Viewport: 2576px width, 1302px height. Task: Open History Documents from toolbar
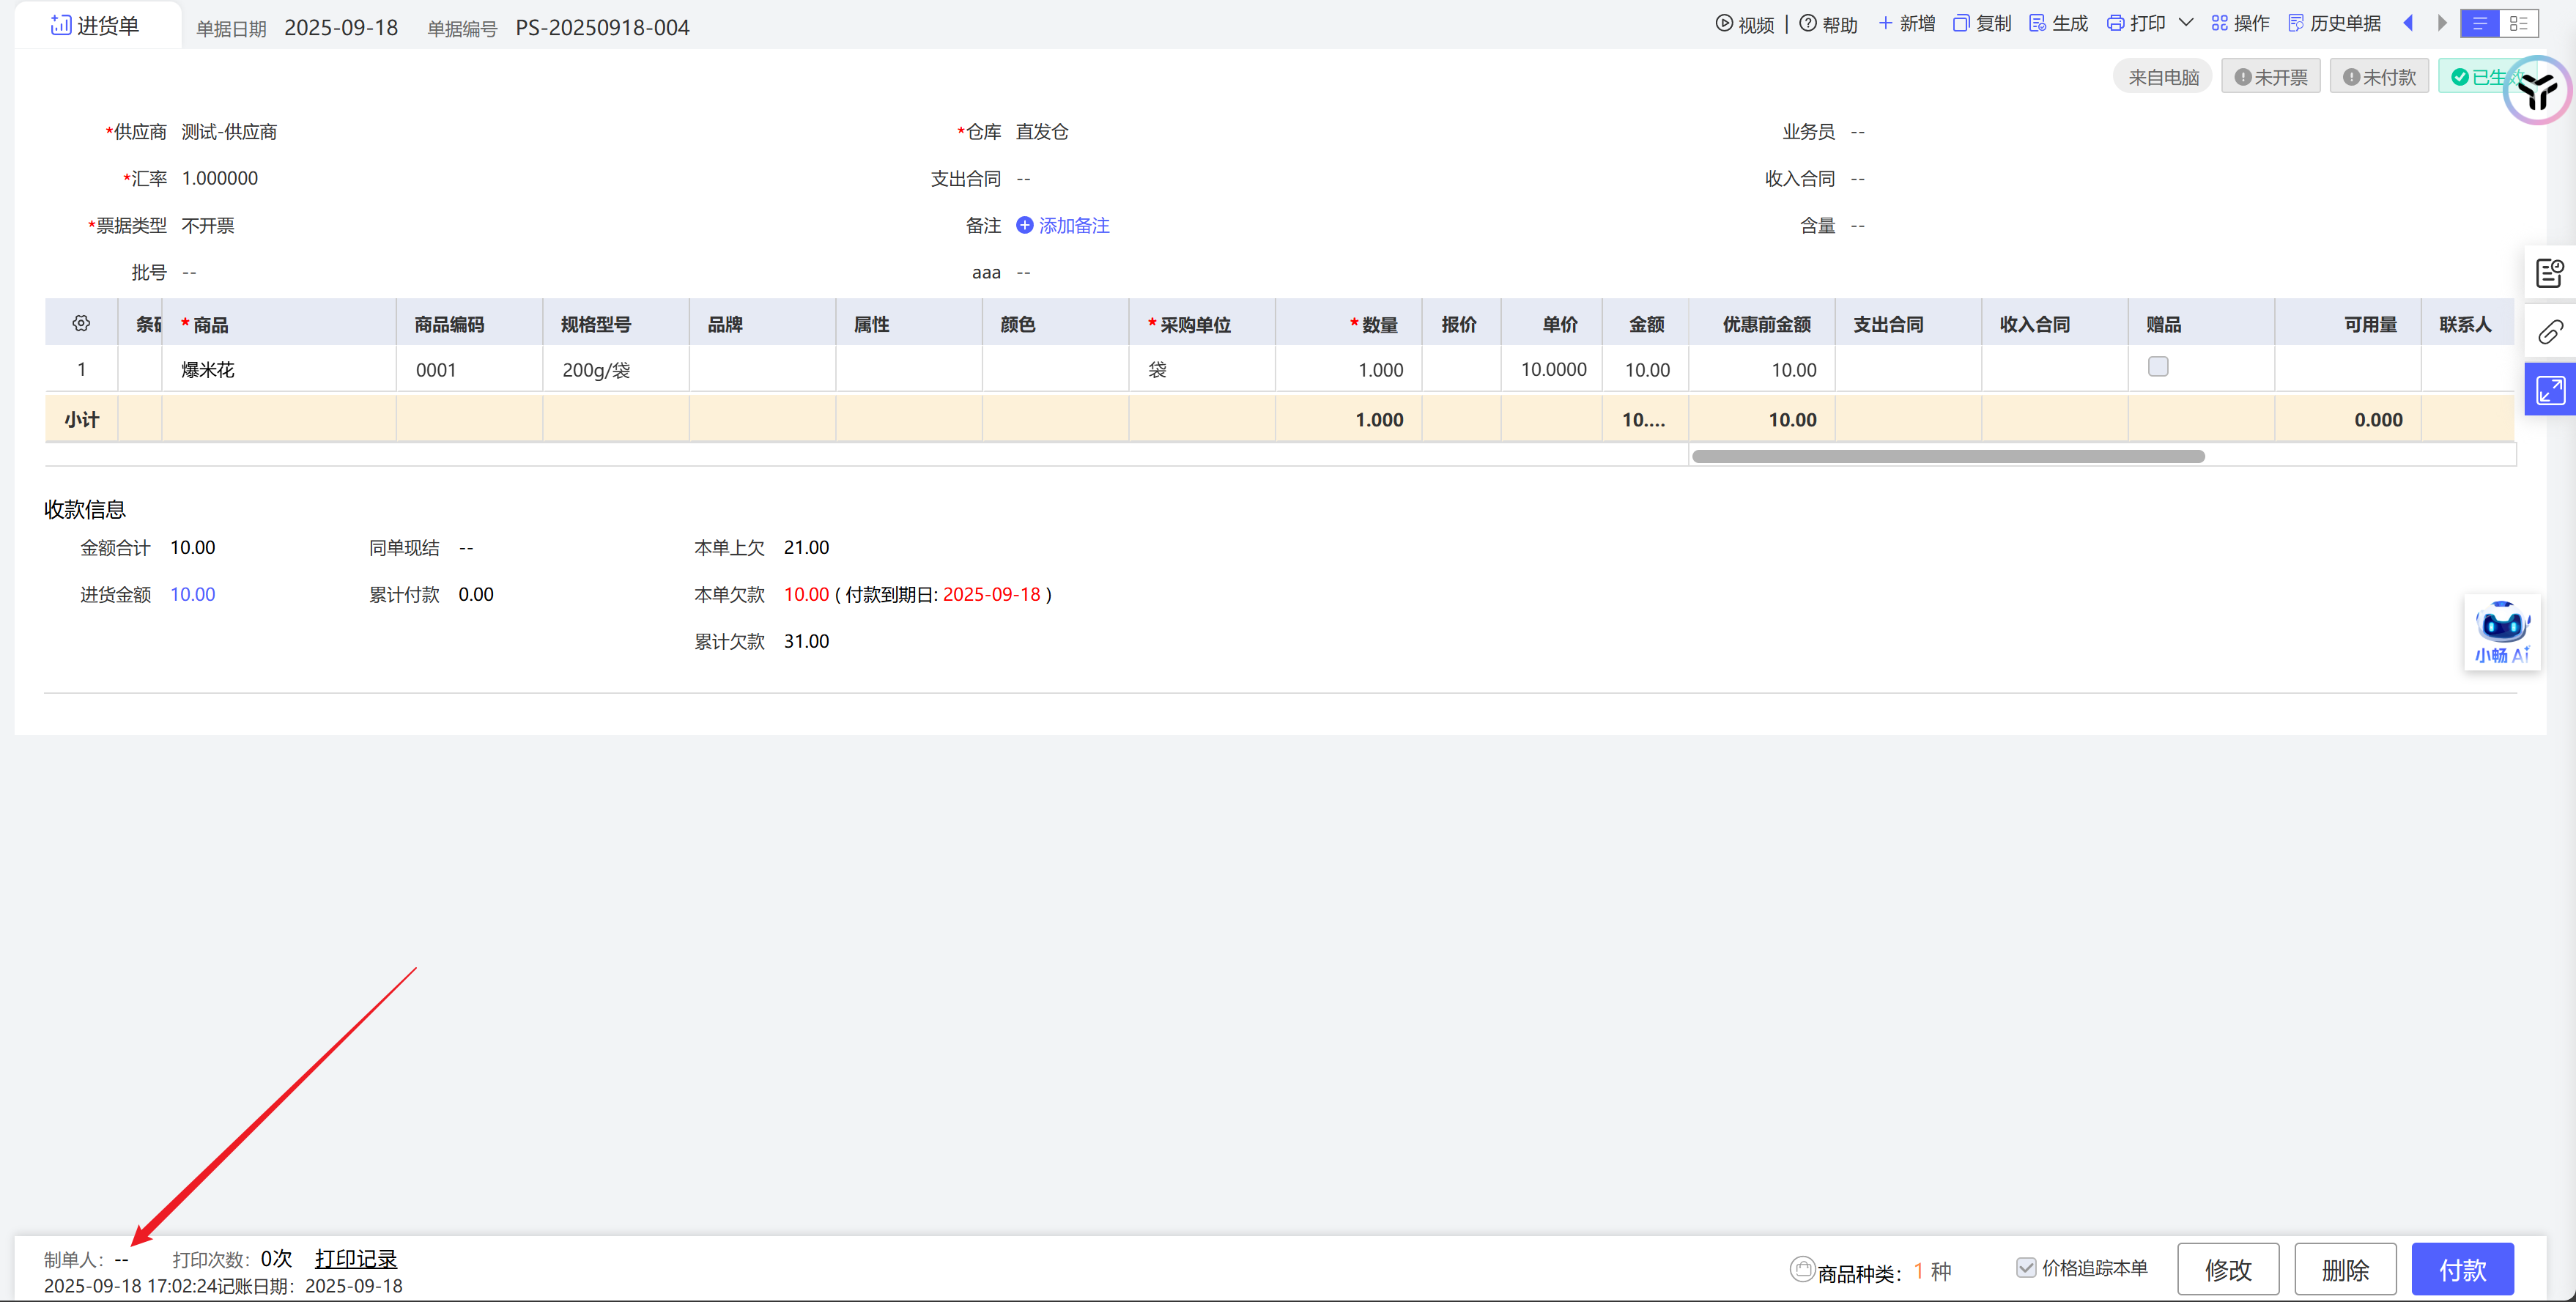click(2334, 23)
